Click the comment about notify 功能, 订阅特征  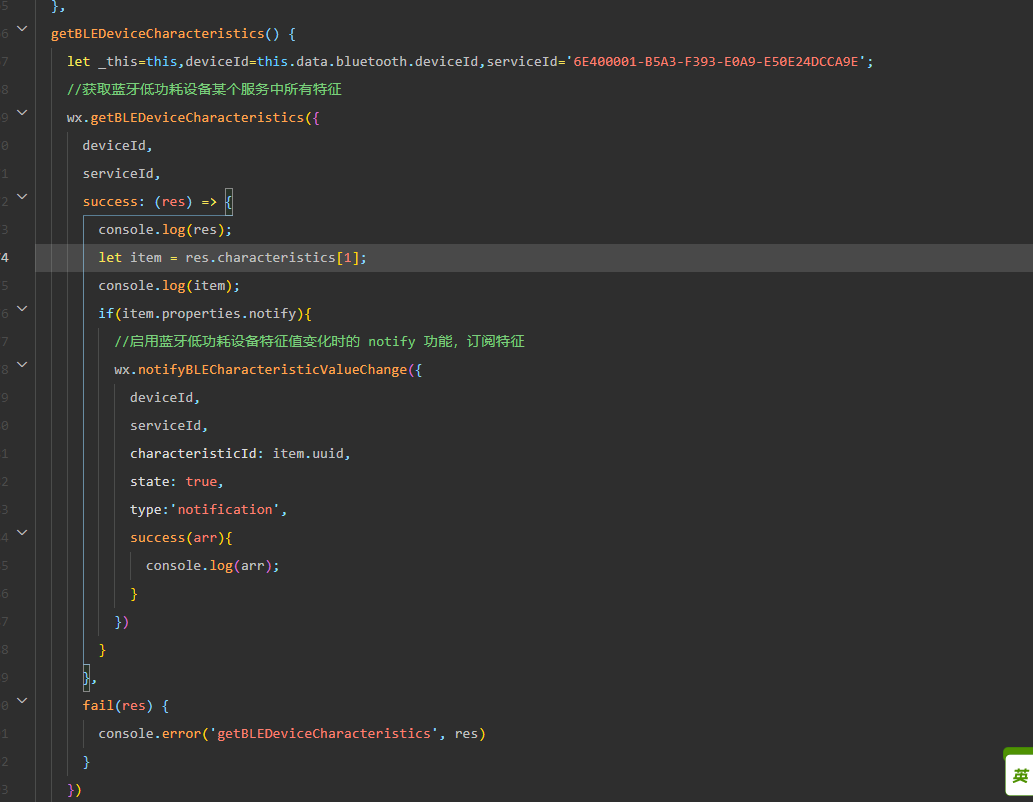[320, 341]
